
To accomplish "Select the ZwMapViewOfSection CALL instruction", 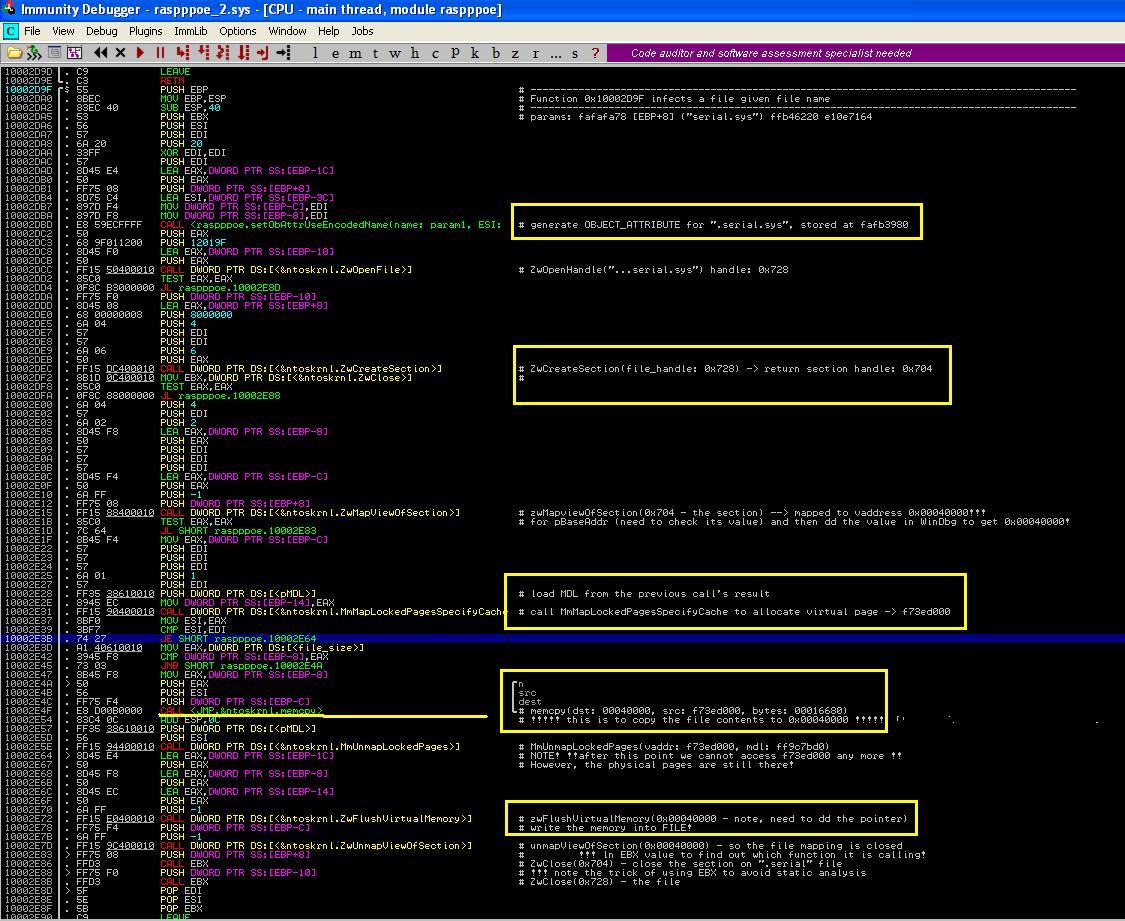I will click(x=309, y=513).
